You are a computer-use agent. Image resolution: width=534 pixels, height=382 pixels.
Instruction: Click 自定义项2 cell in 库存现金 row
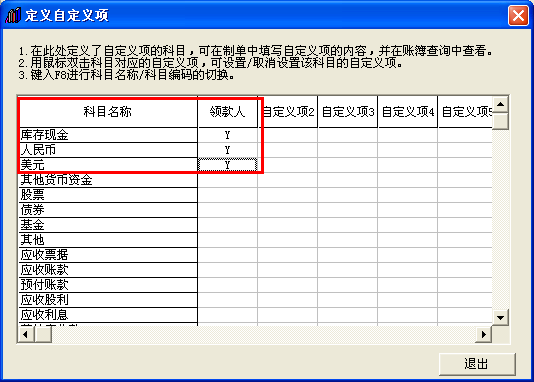pos(288,135)
